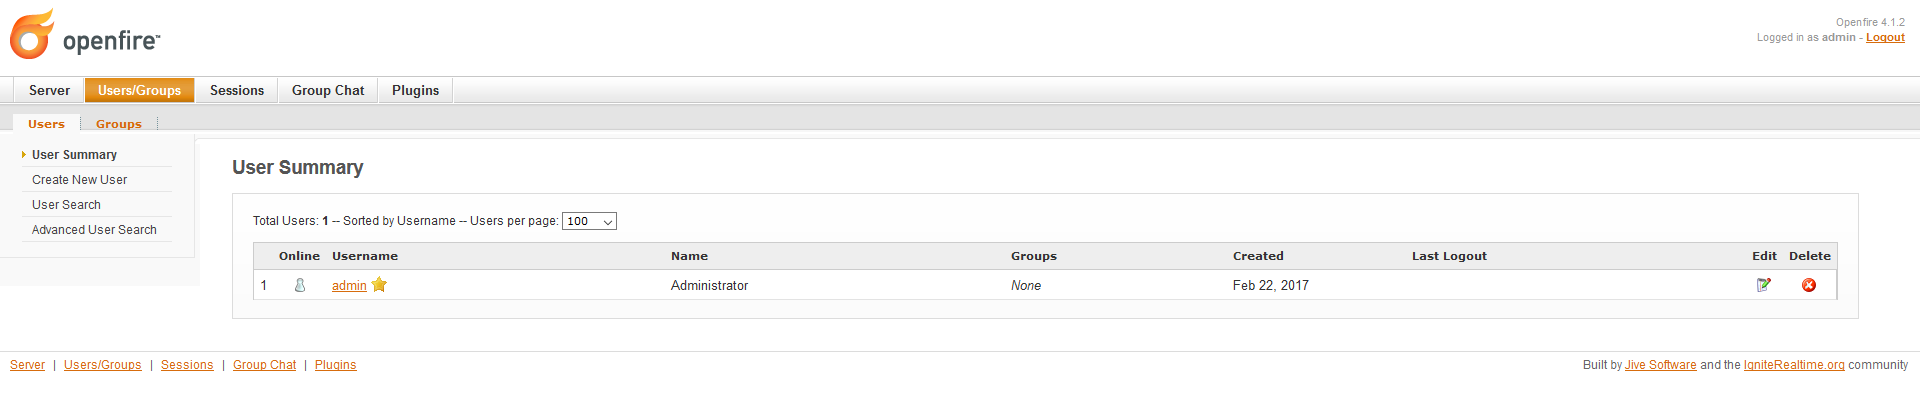Open Create New User in sidebar
This screenshot has height=417, width=1920.
click(x=79, y=180)
